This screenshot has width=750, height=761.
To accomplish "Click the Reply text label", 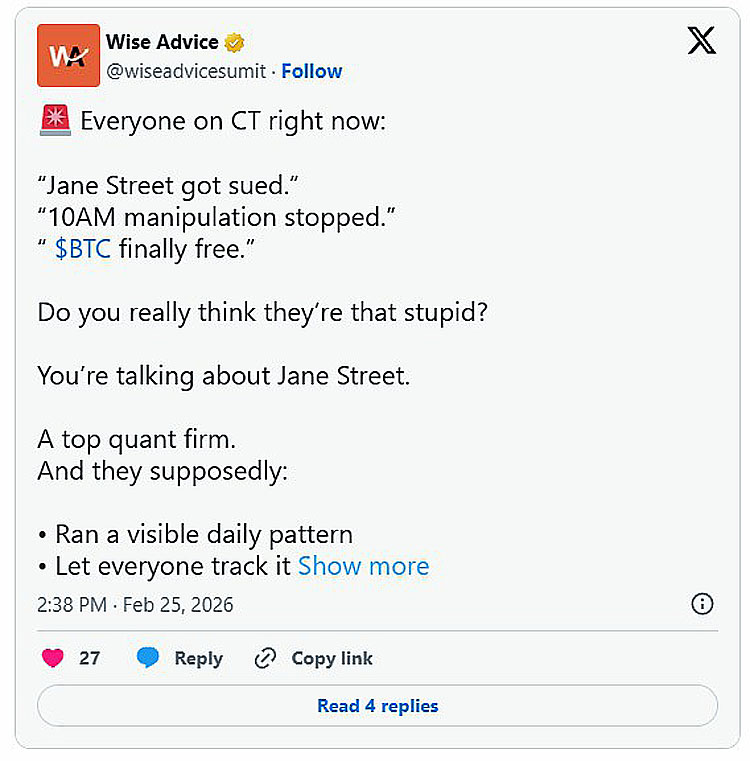I will (198, 658).
